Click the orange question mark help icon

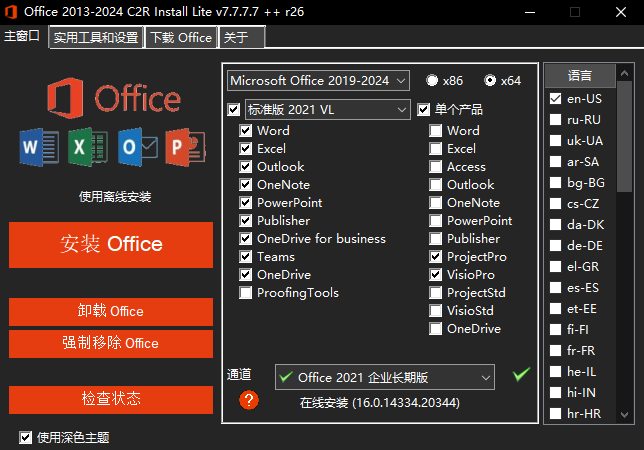(x=249, y=400)
